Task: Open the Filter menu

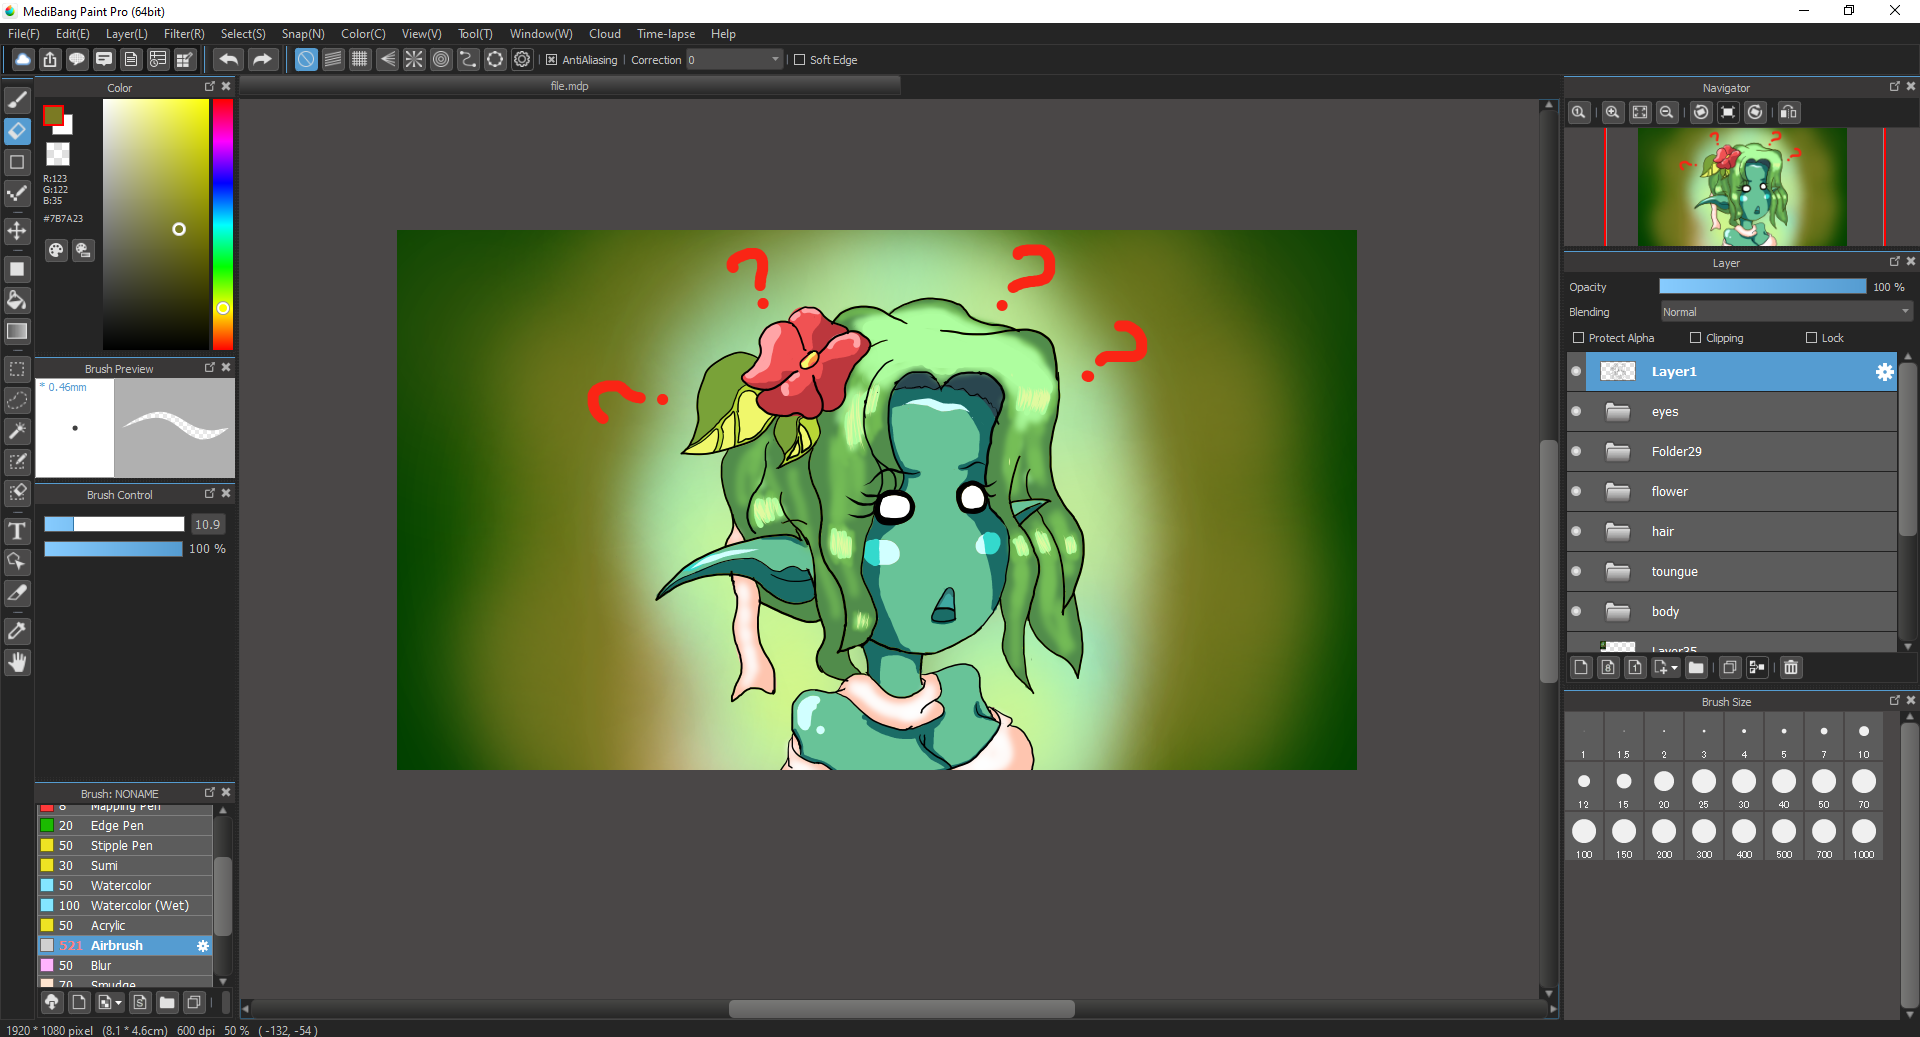Action: pyautogui.click(x=184, y=34)
